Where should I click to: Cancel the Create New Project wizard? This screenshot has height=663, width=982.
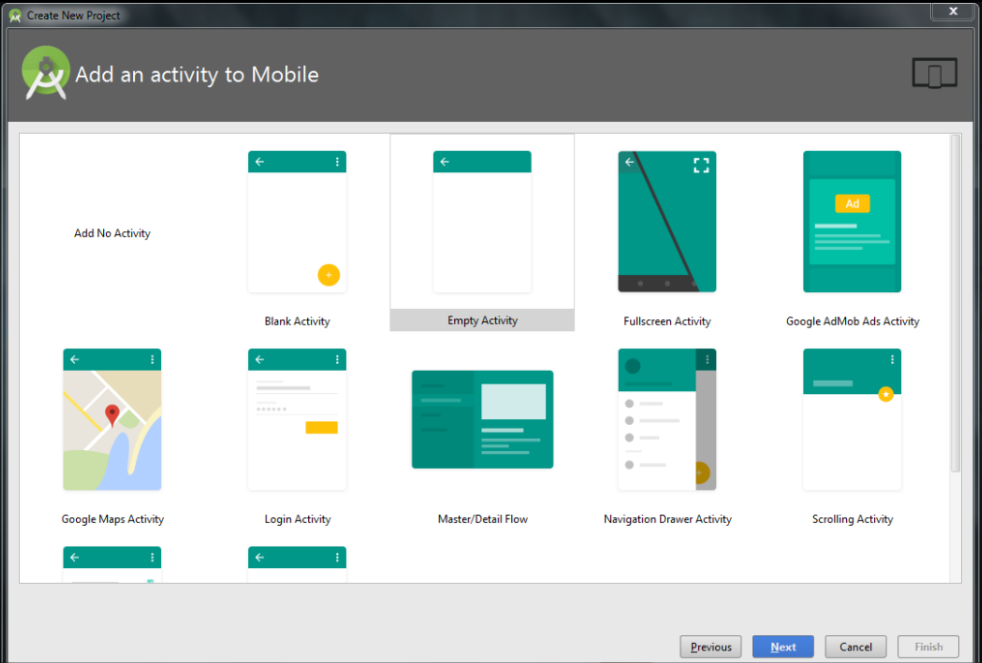855,647
